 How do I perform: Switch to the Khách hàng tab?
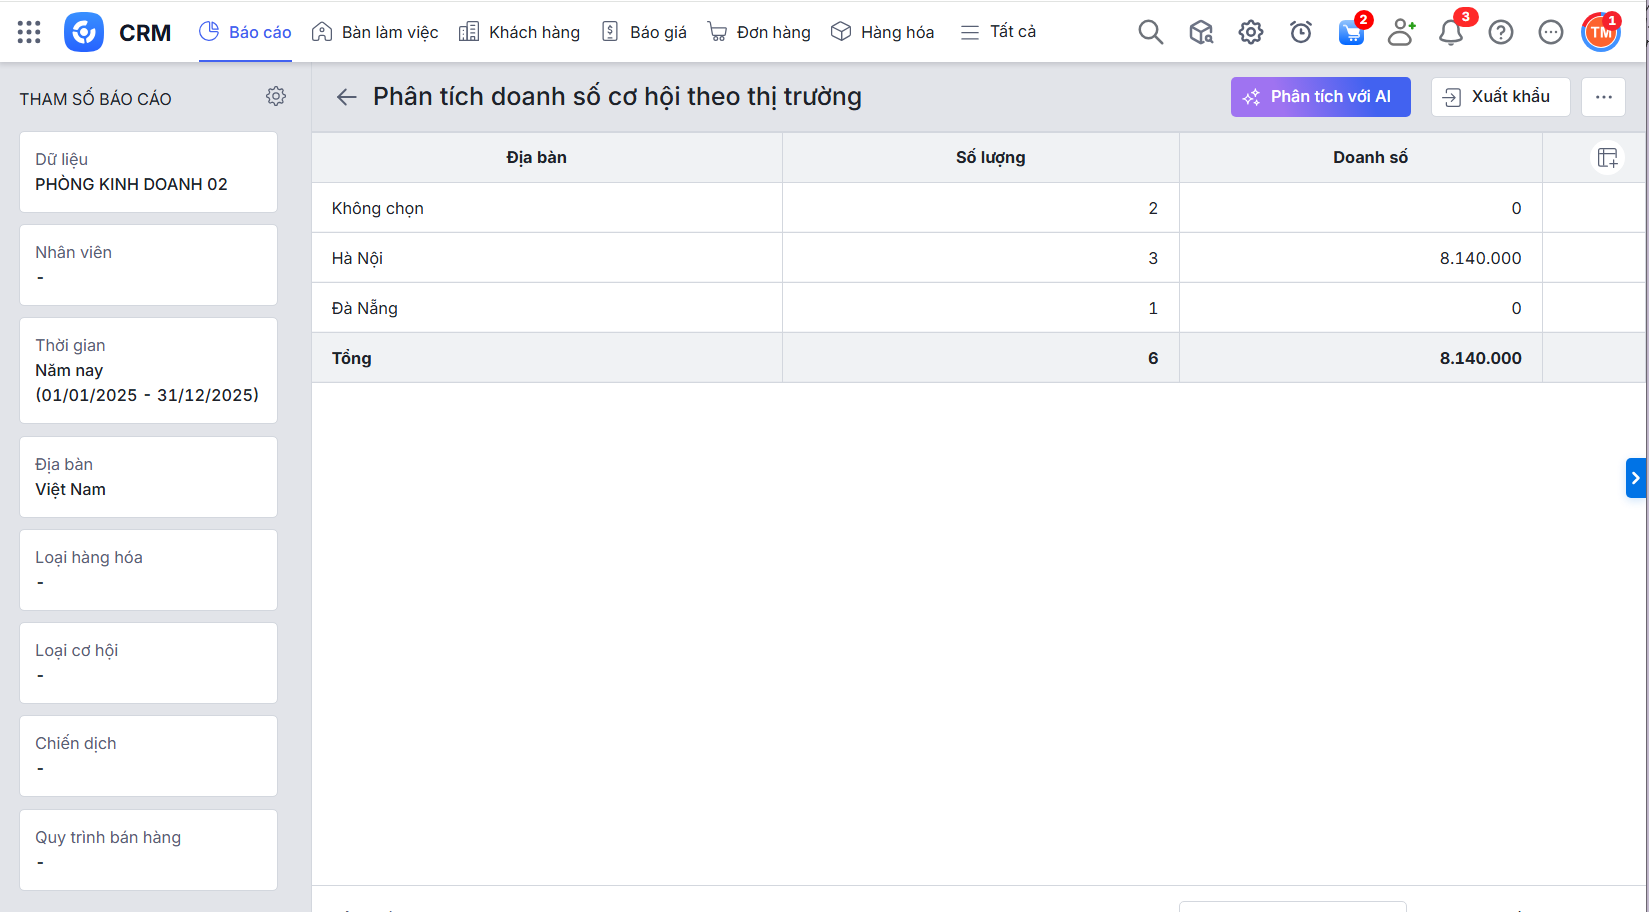[x=519, y=32]
